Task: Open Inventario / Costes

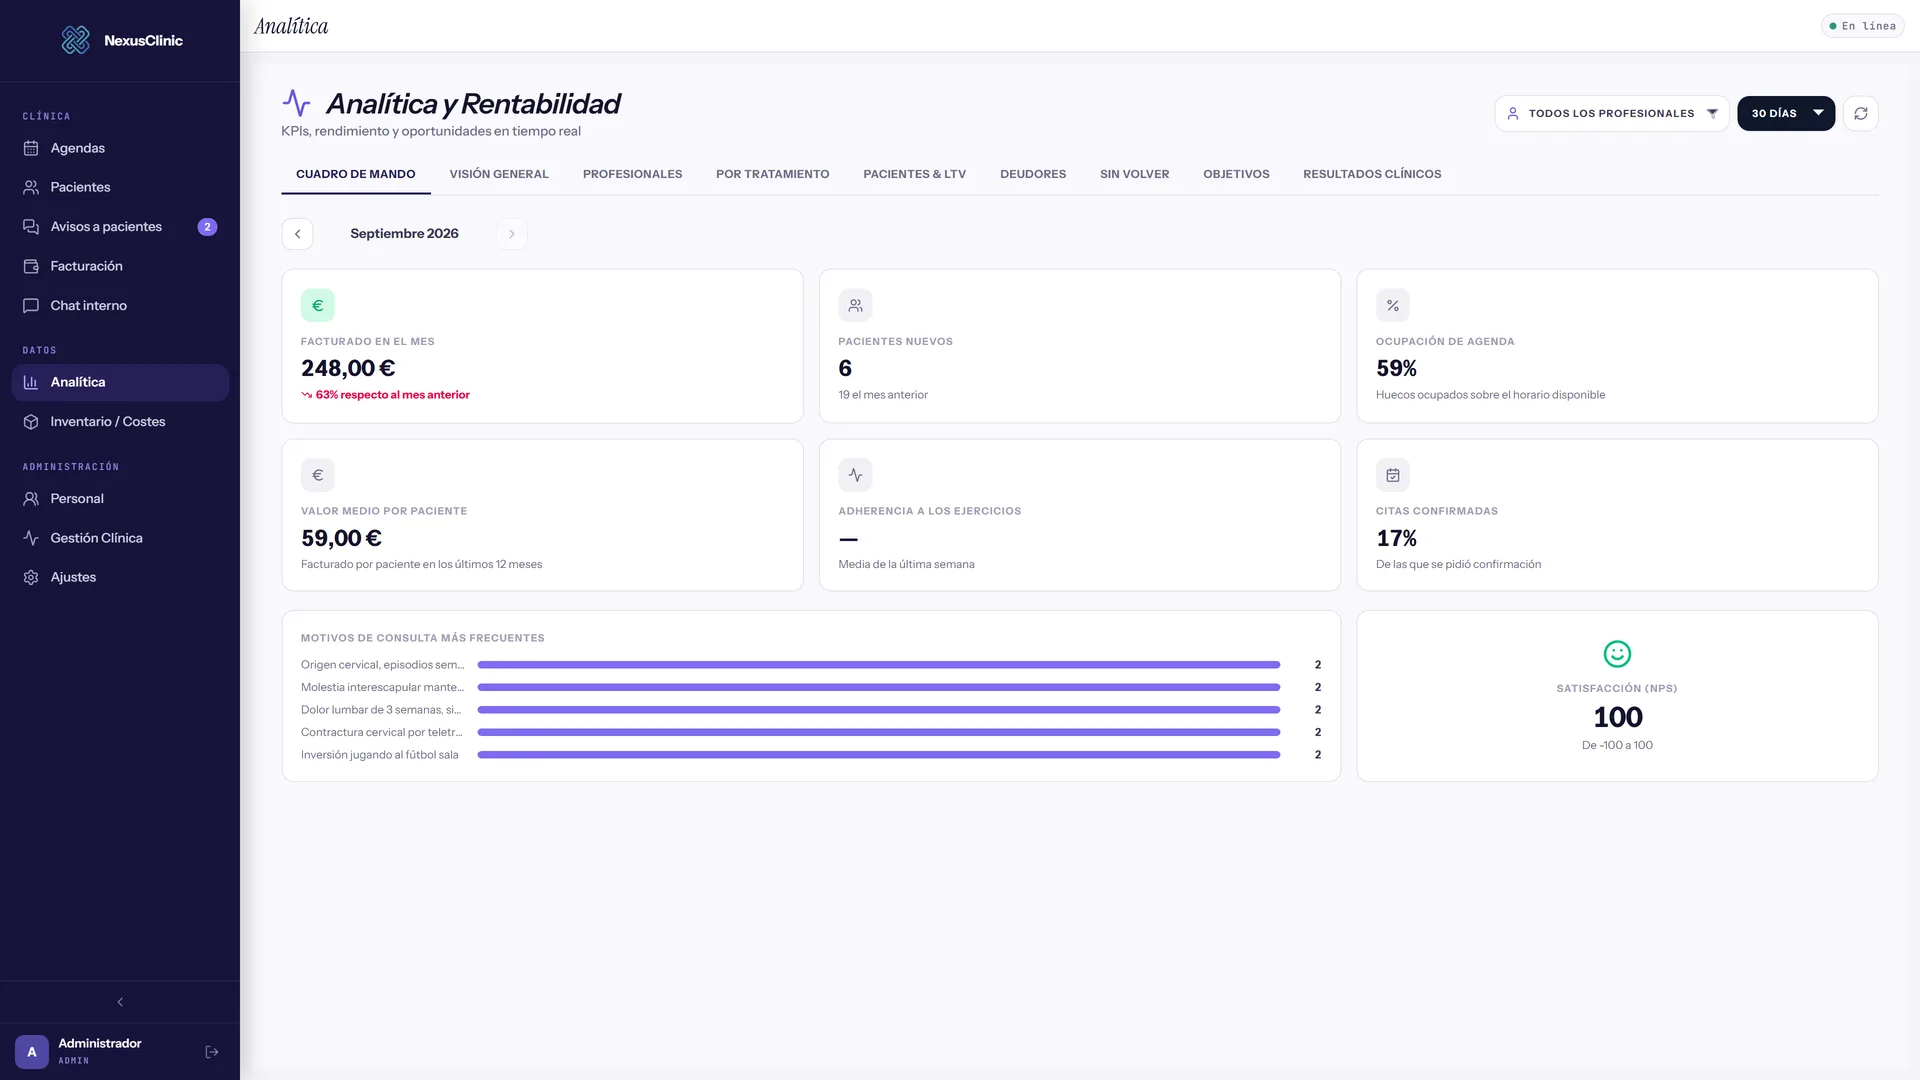Action: 120,422
